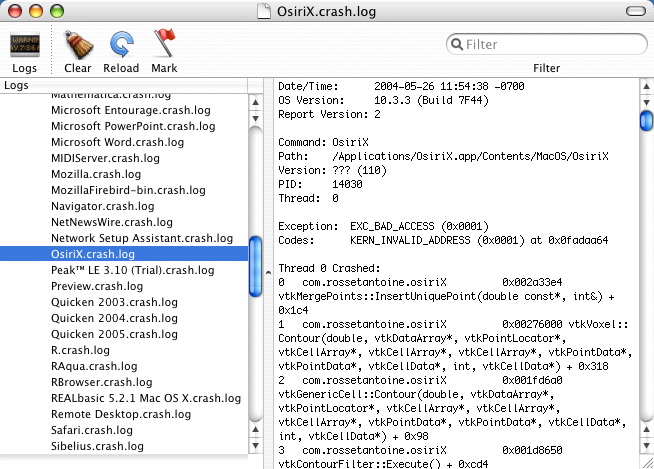Click top down arrow of report scrollbar
This screenshot has width=654, height=469.
pos(646,102)
